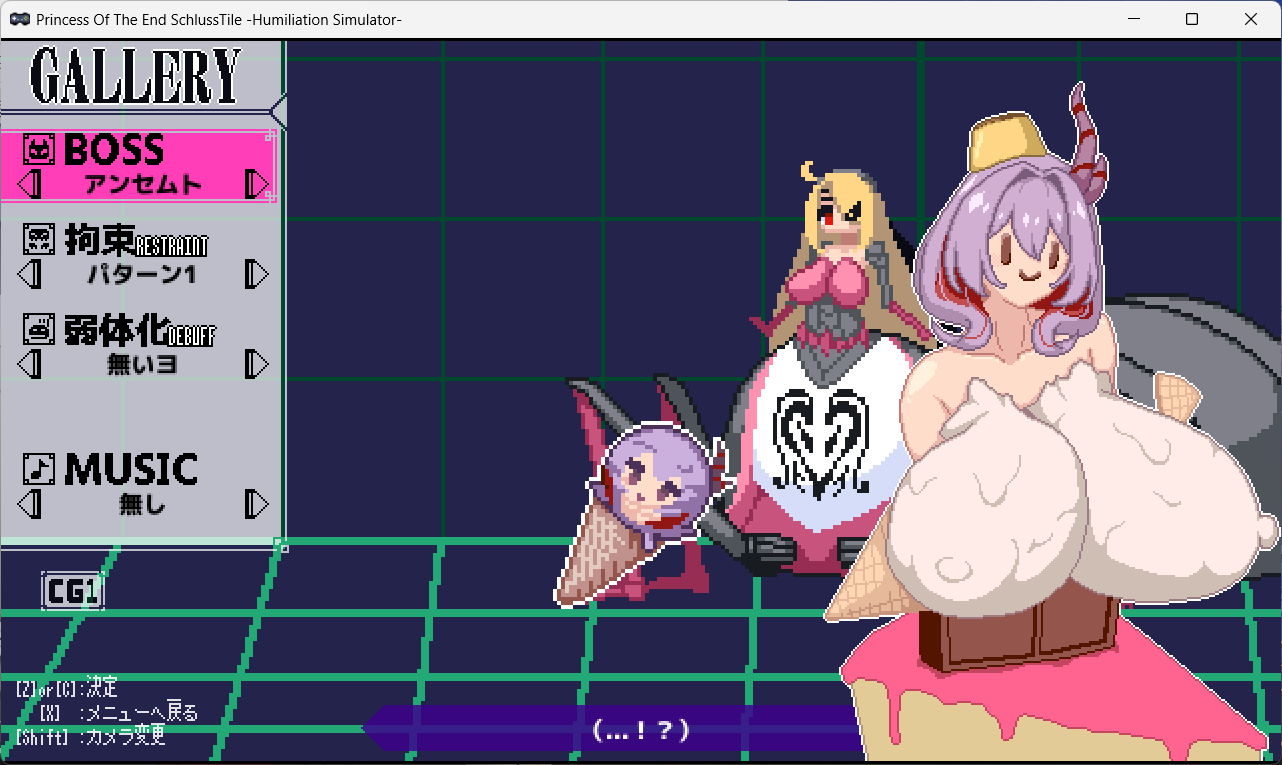Viewport: 1282px width, 765px height.
Task: Go to previous boss with left arrow
Action: [x=30, y=184]
